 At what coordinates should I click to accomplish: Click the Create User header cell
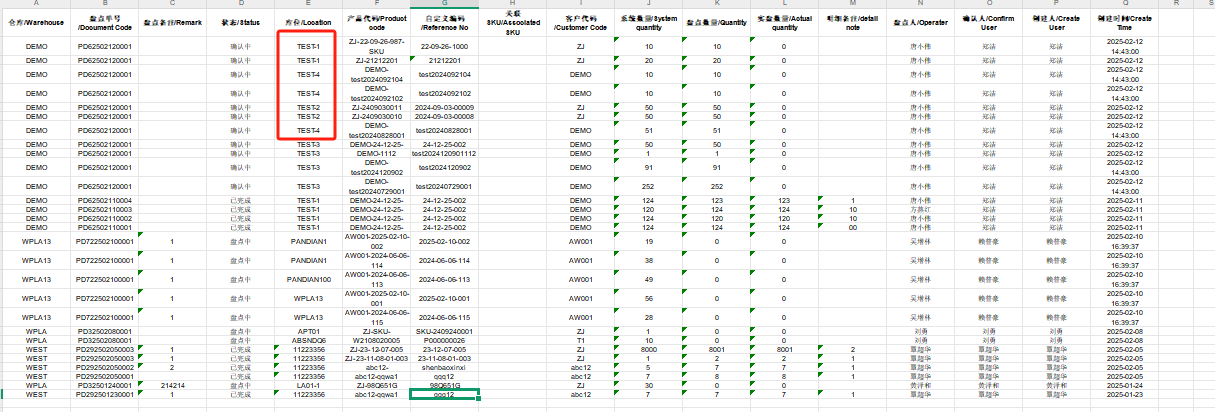click(x=1056, y=25)
